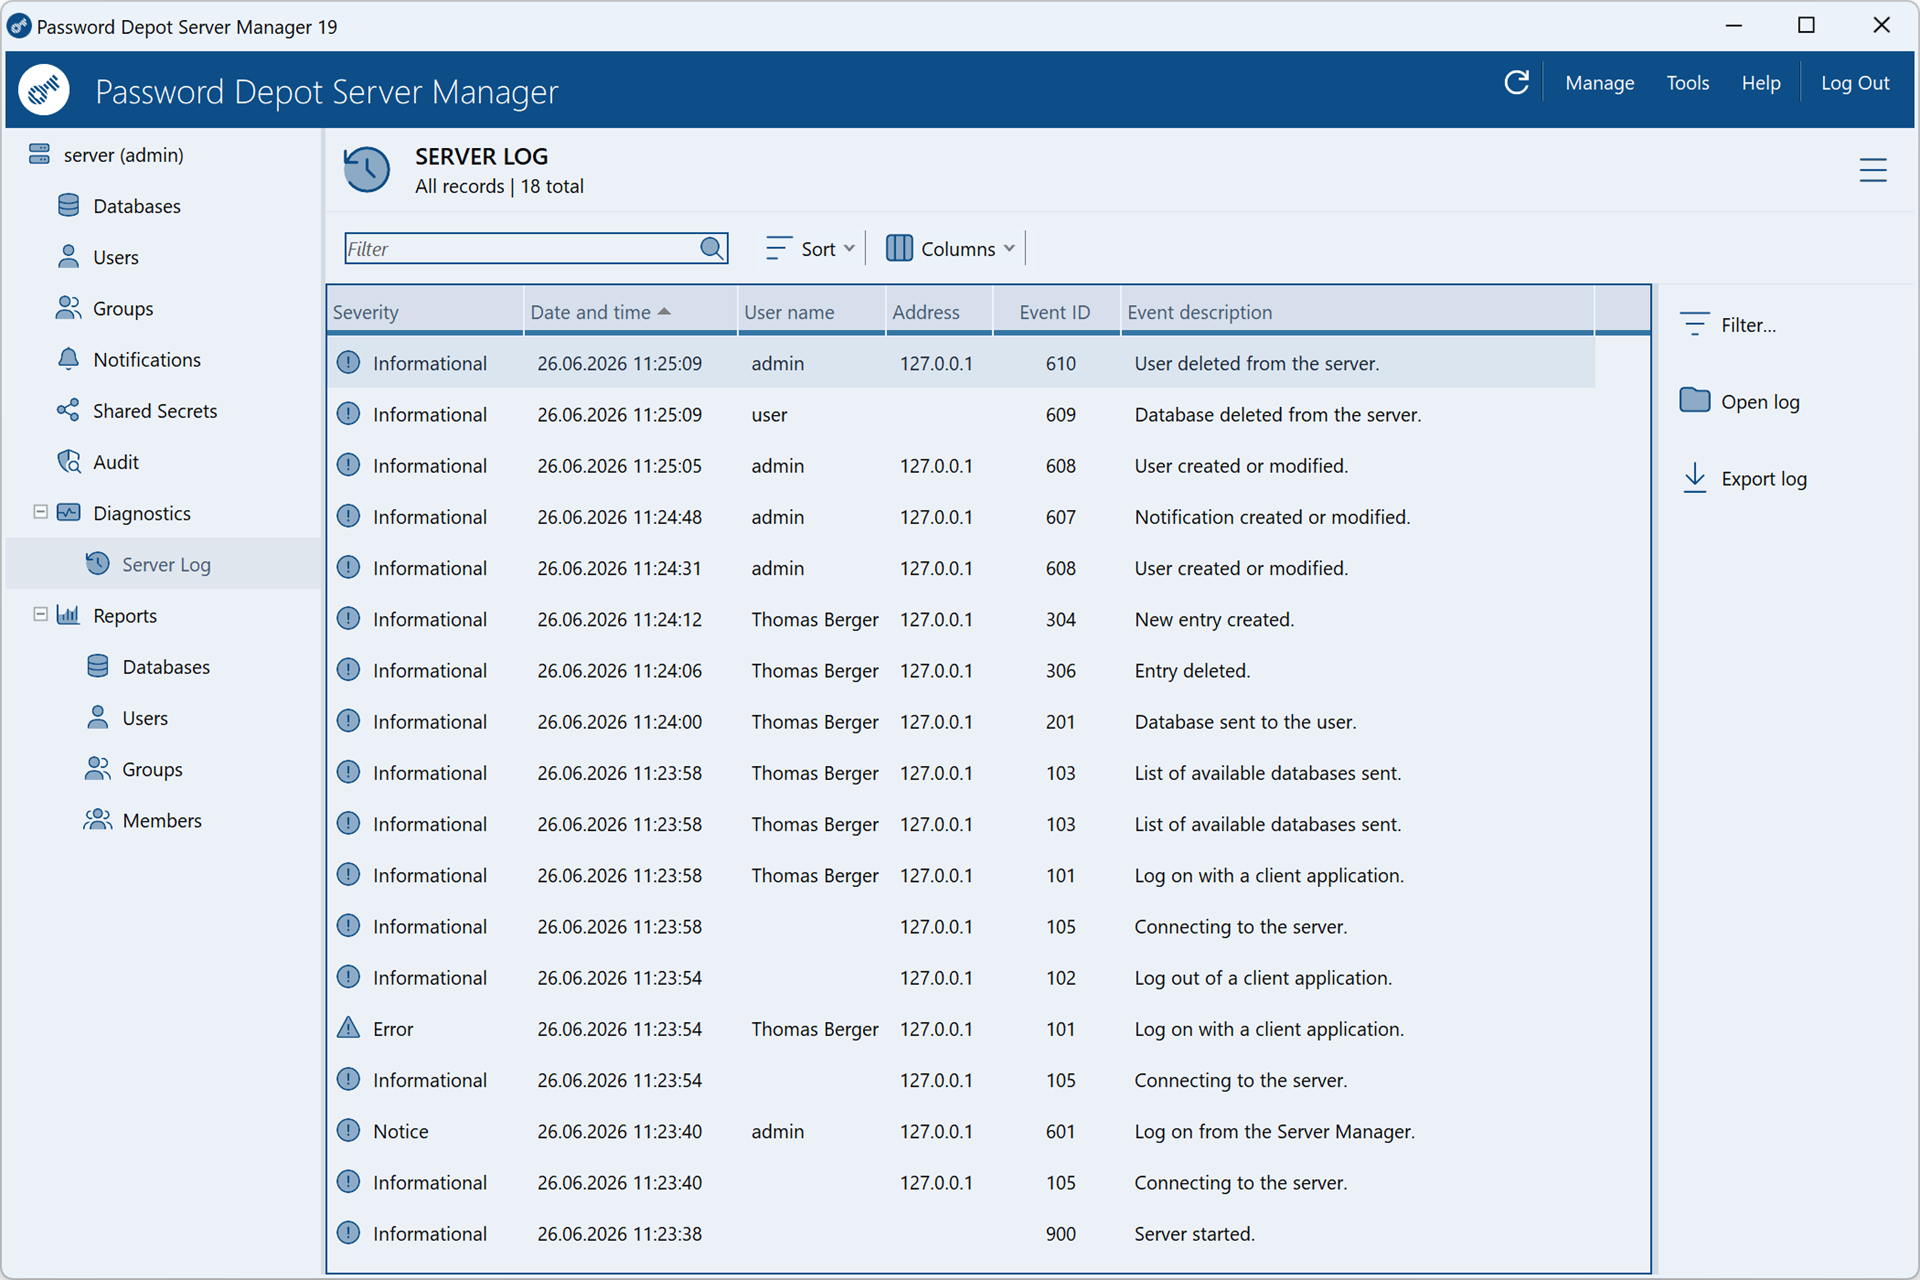Select the 'Server started.' row
The width and height of the screenshot is (1920, 1280).
961,1233
